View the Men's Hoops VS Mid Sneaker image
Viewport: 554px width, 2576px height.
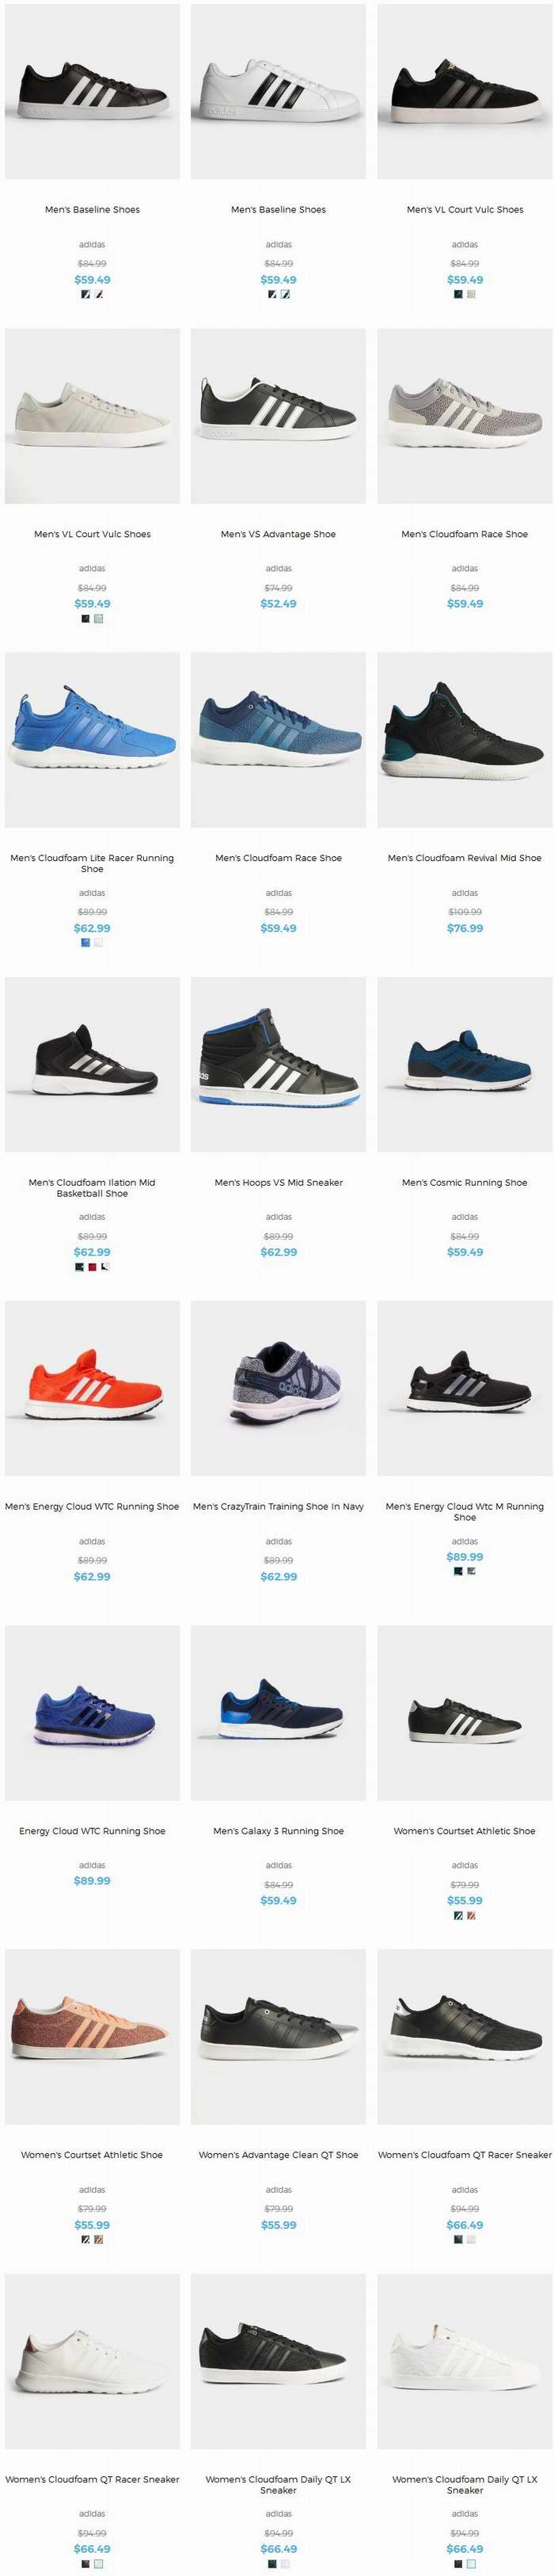point(278,1064)
